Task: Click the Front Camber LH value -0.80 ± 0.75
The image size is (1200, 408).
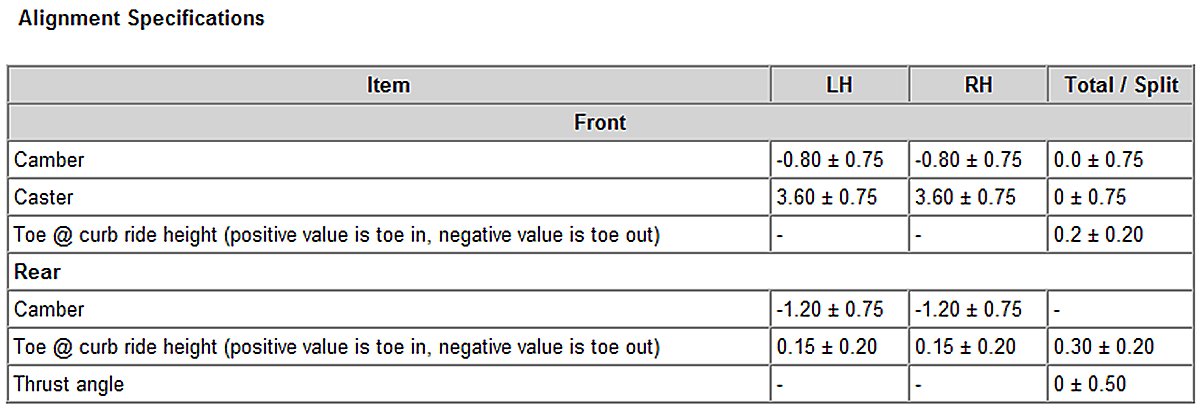Action: [x=829, y=160]
